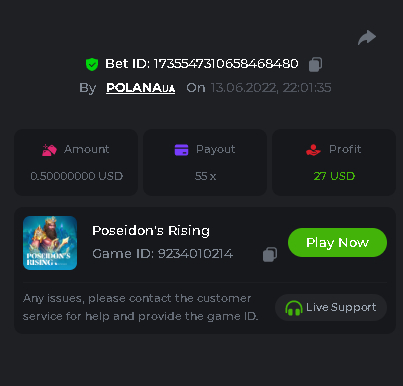403x386 pixels.
Task: Click the share arrow icon
Action: point(367,37)
